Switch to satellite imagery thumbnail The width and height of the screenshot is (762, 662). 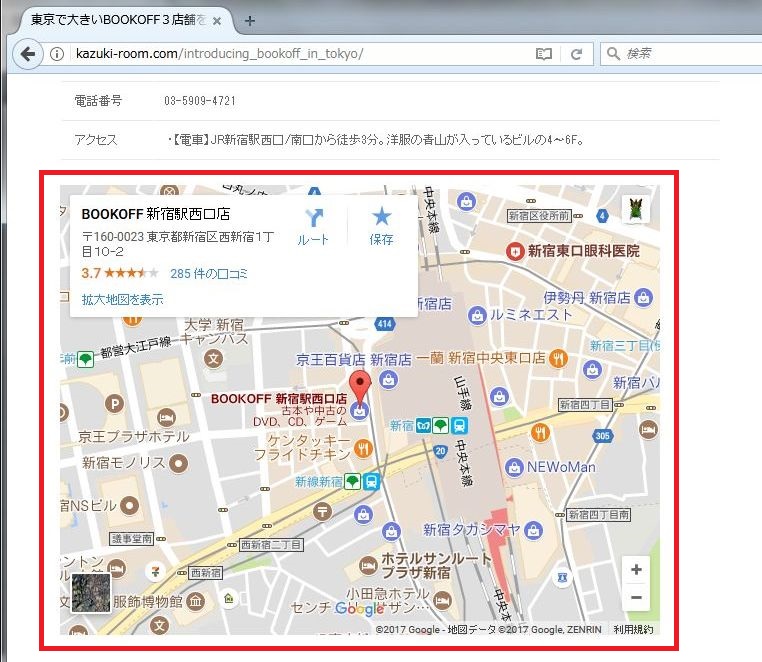[91, 592]
